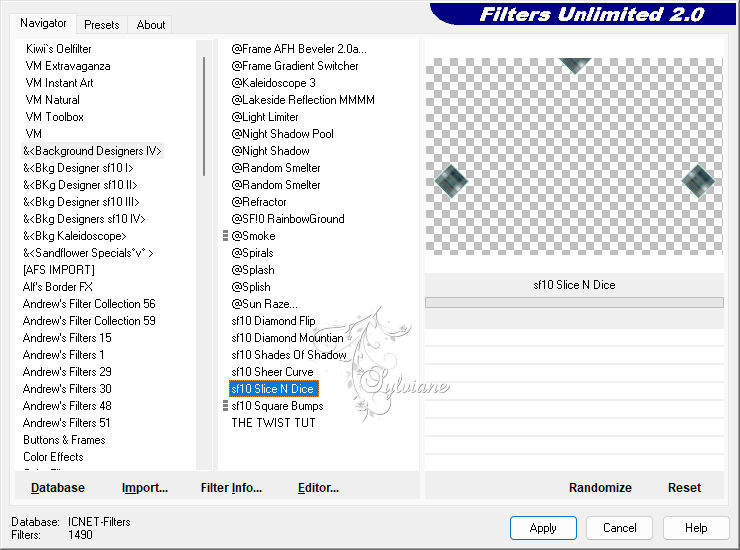Viewport: 740px width, 550px height.
Task: Choose @Light Limiter filter
Action: 265,117
